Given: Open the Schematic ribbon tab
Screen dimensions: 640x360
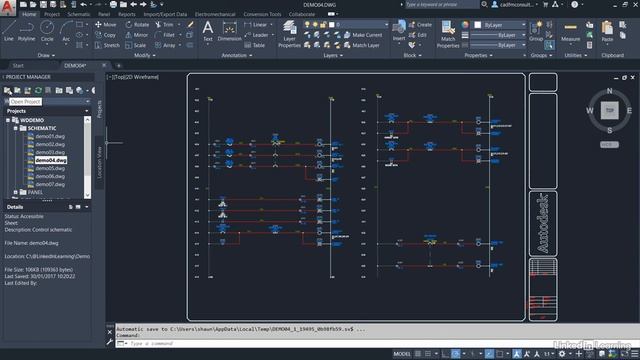Looking at the screenshot, I should (78, 14).
